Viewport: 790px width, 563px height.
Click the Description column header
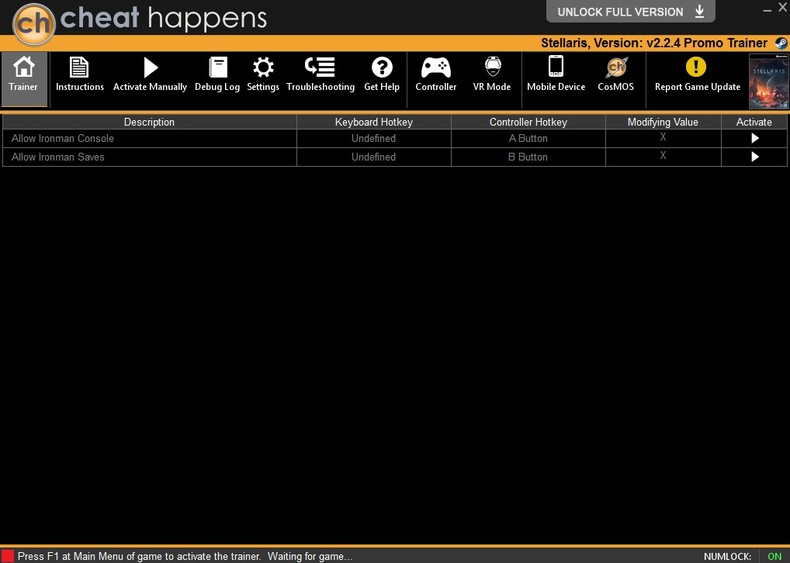[x=149, y=122]
